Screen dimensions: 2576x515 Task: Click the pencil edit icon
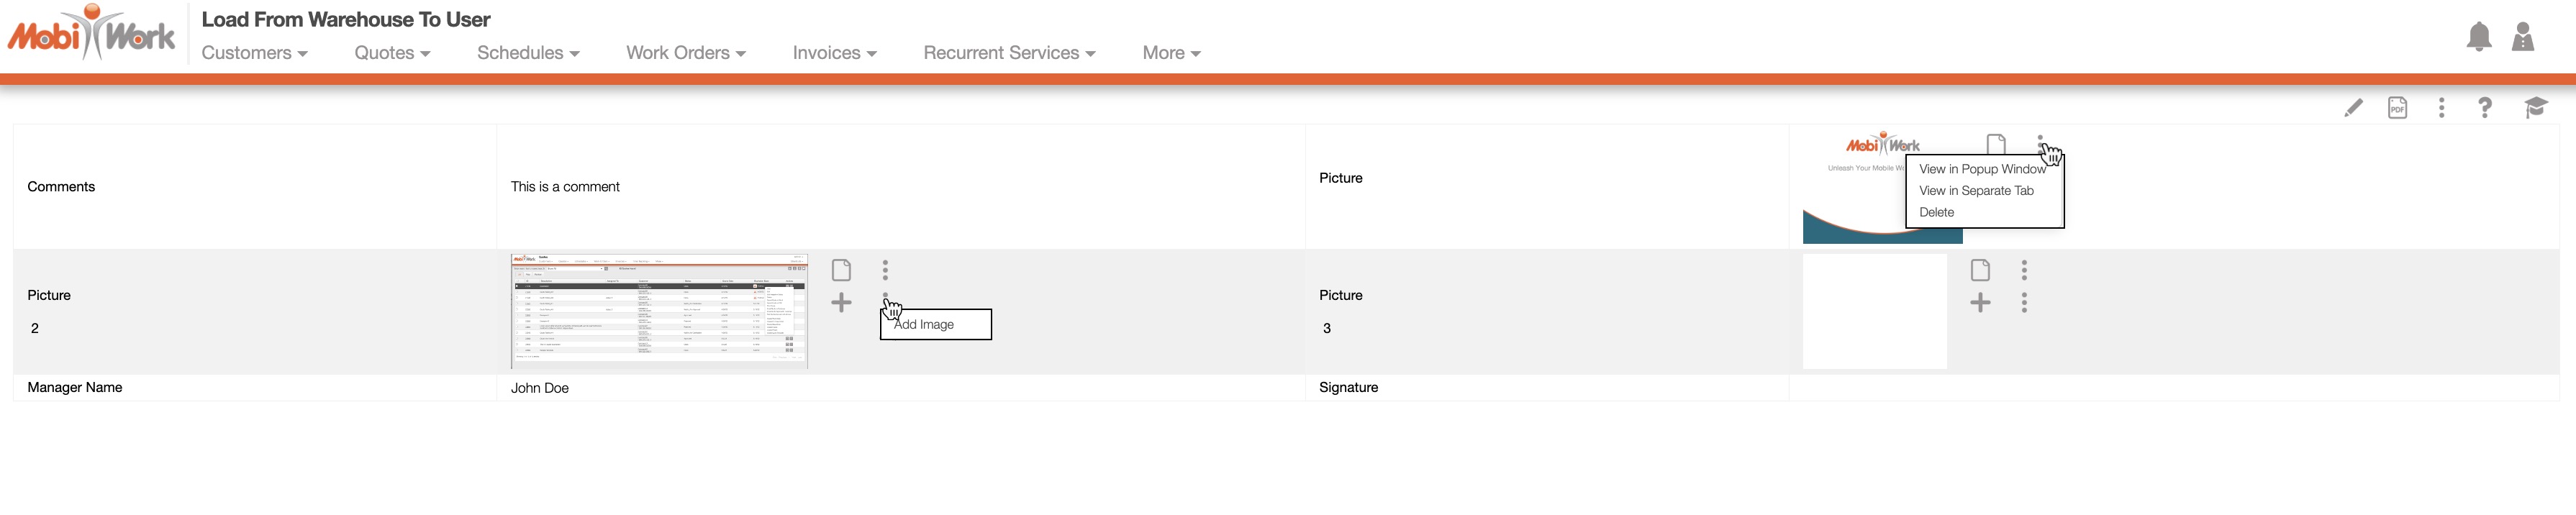point(2353,108)
